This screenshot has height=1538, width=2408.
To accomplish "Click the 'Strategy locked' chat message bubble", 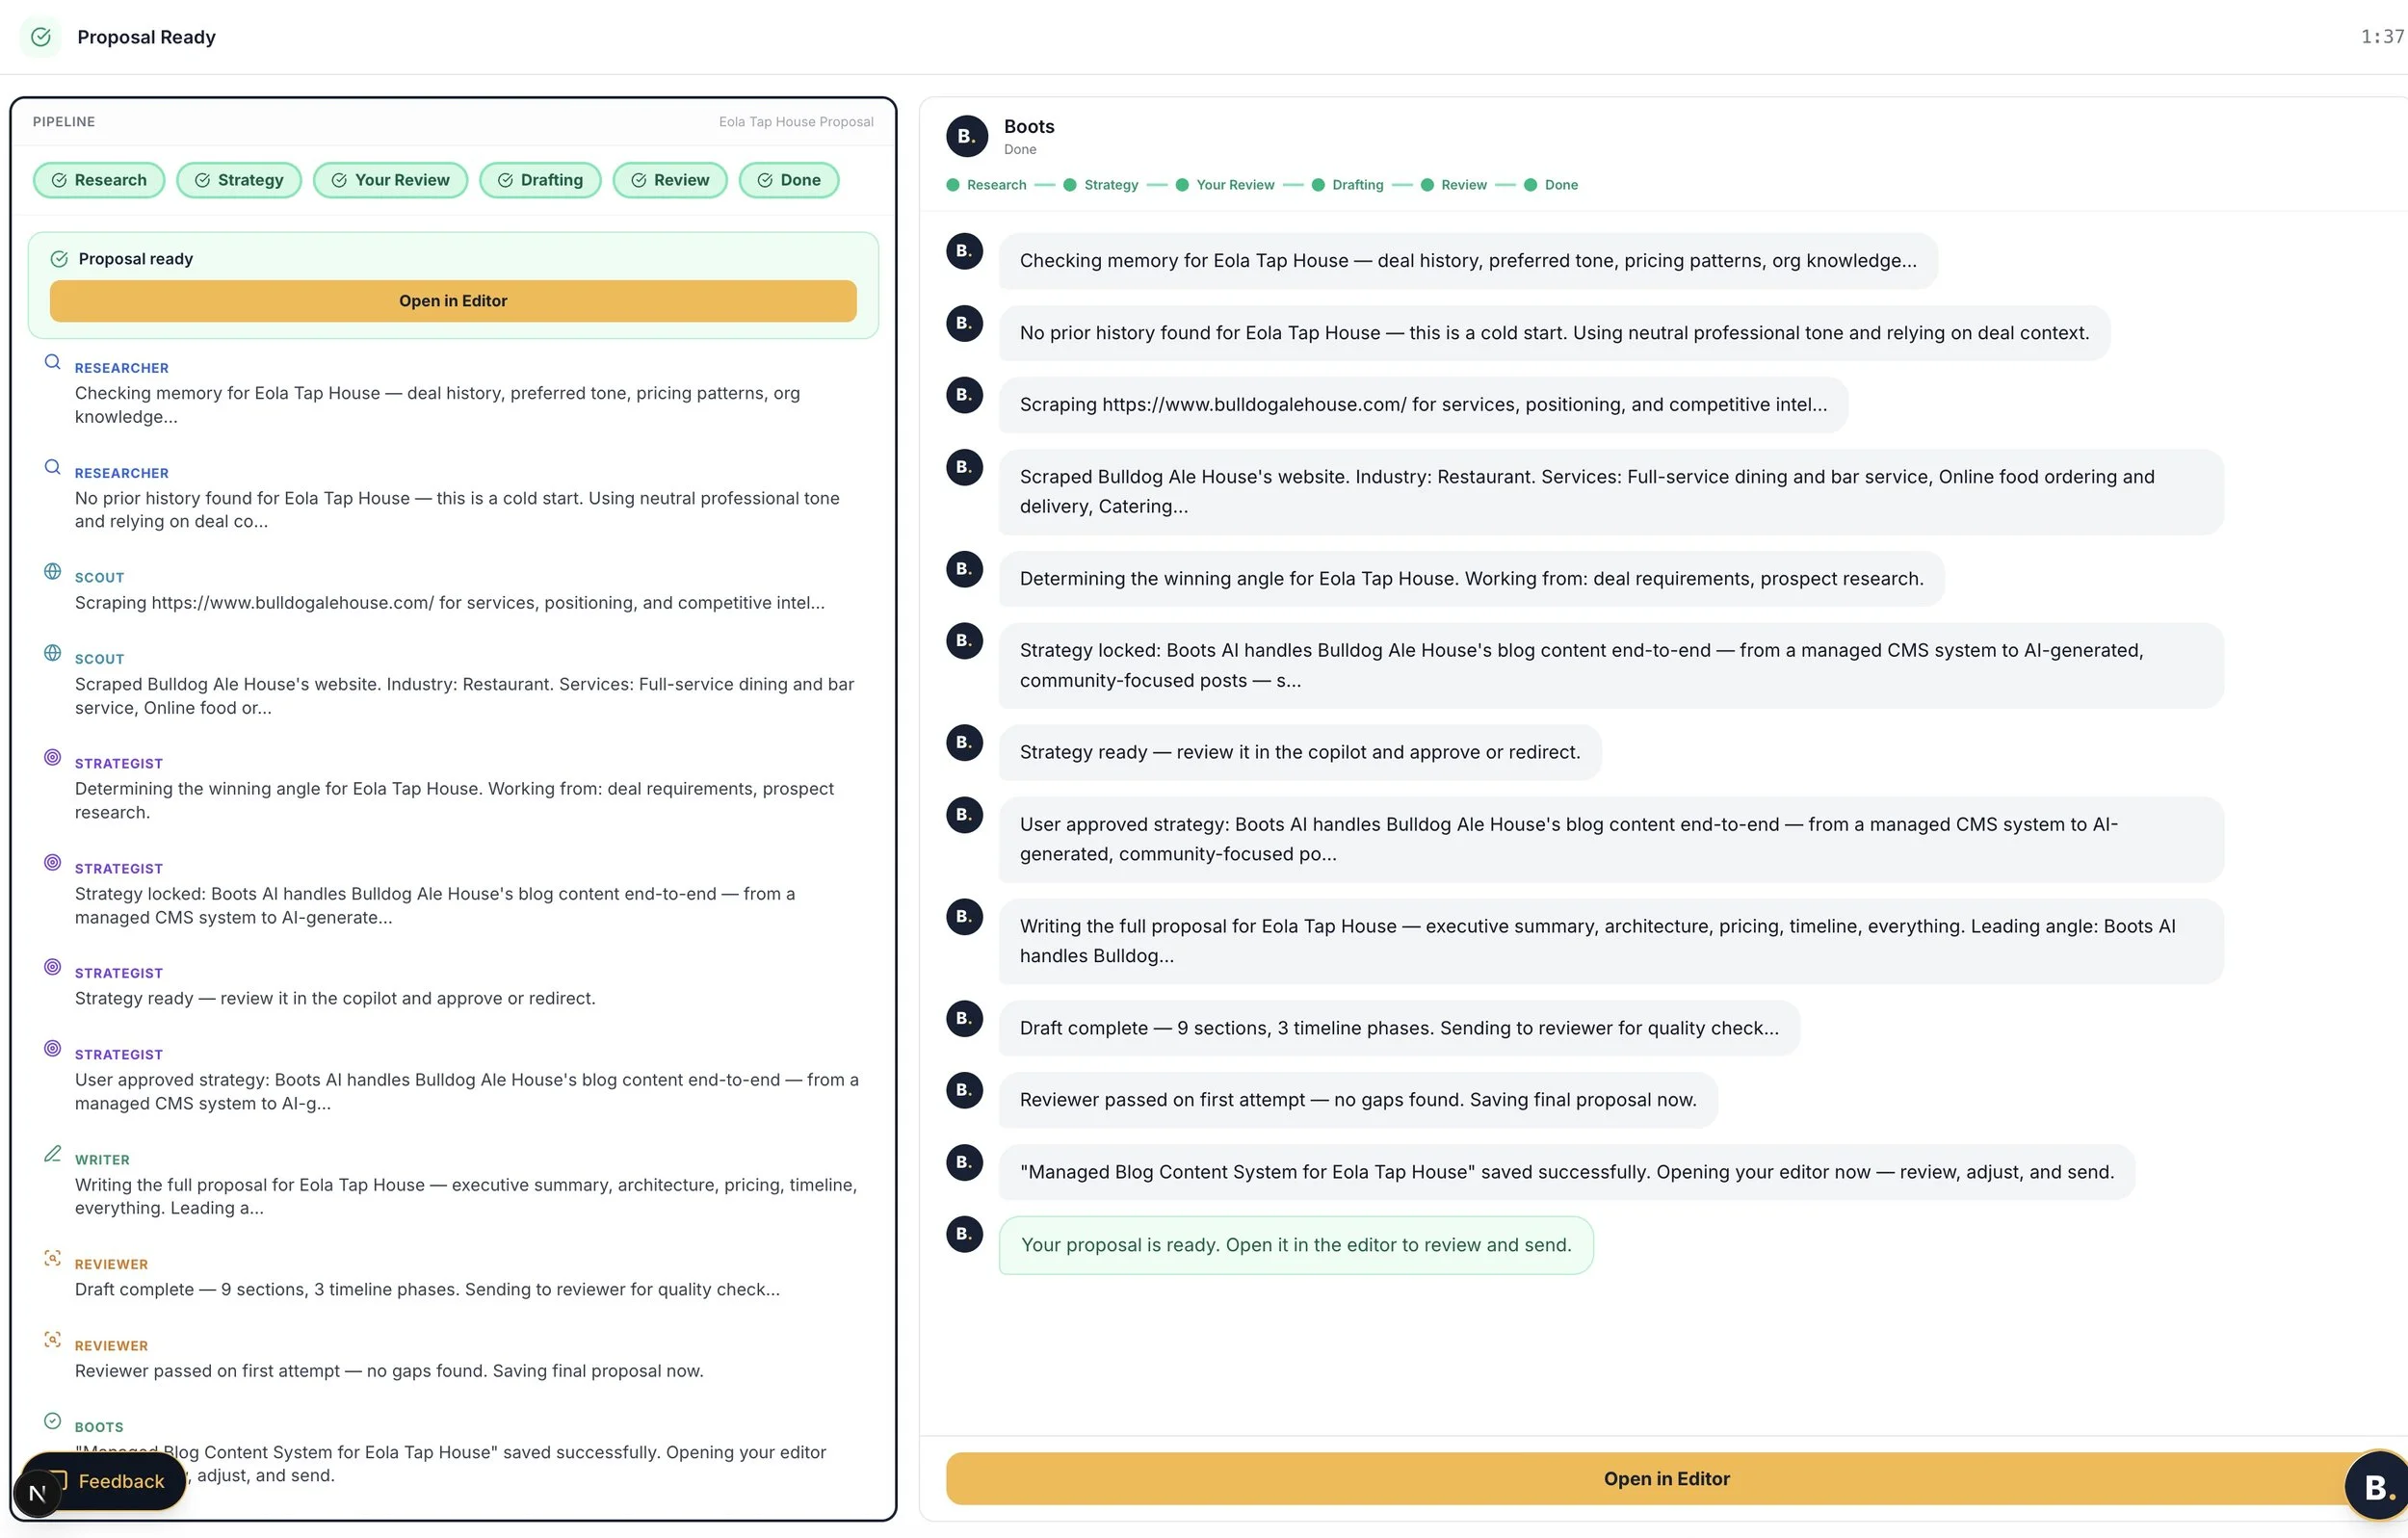I will point(1611,665).
